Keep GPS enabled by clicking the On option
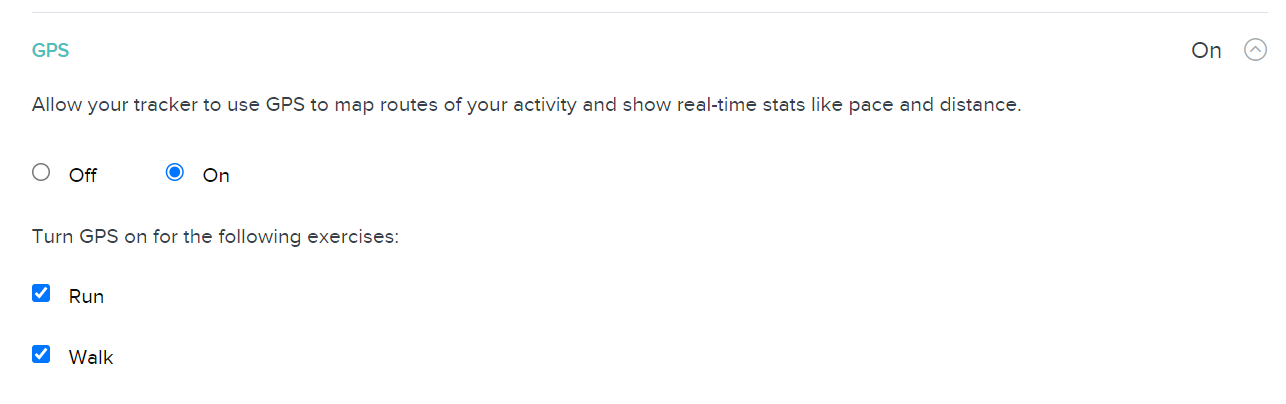The image size is (1286, 404). pos(175,172)
